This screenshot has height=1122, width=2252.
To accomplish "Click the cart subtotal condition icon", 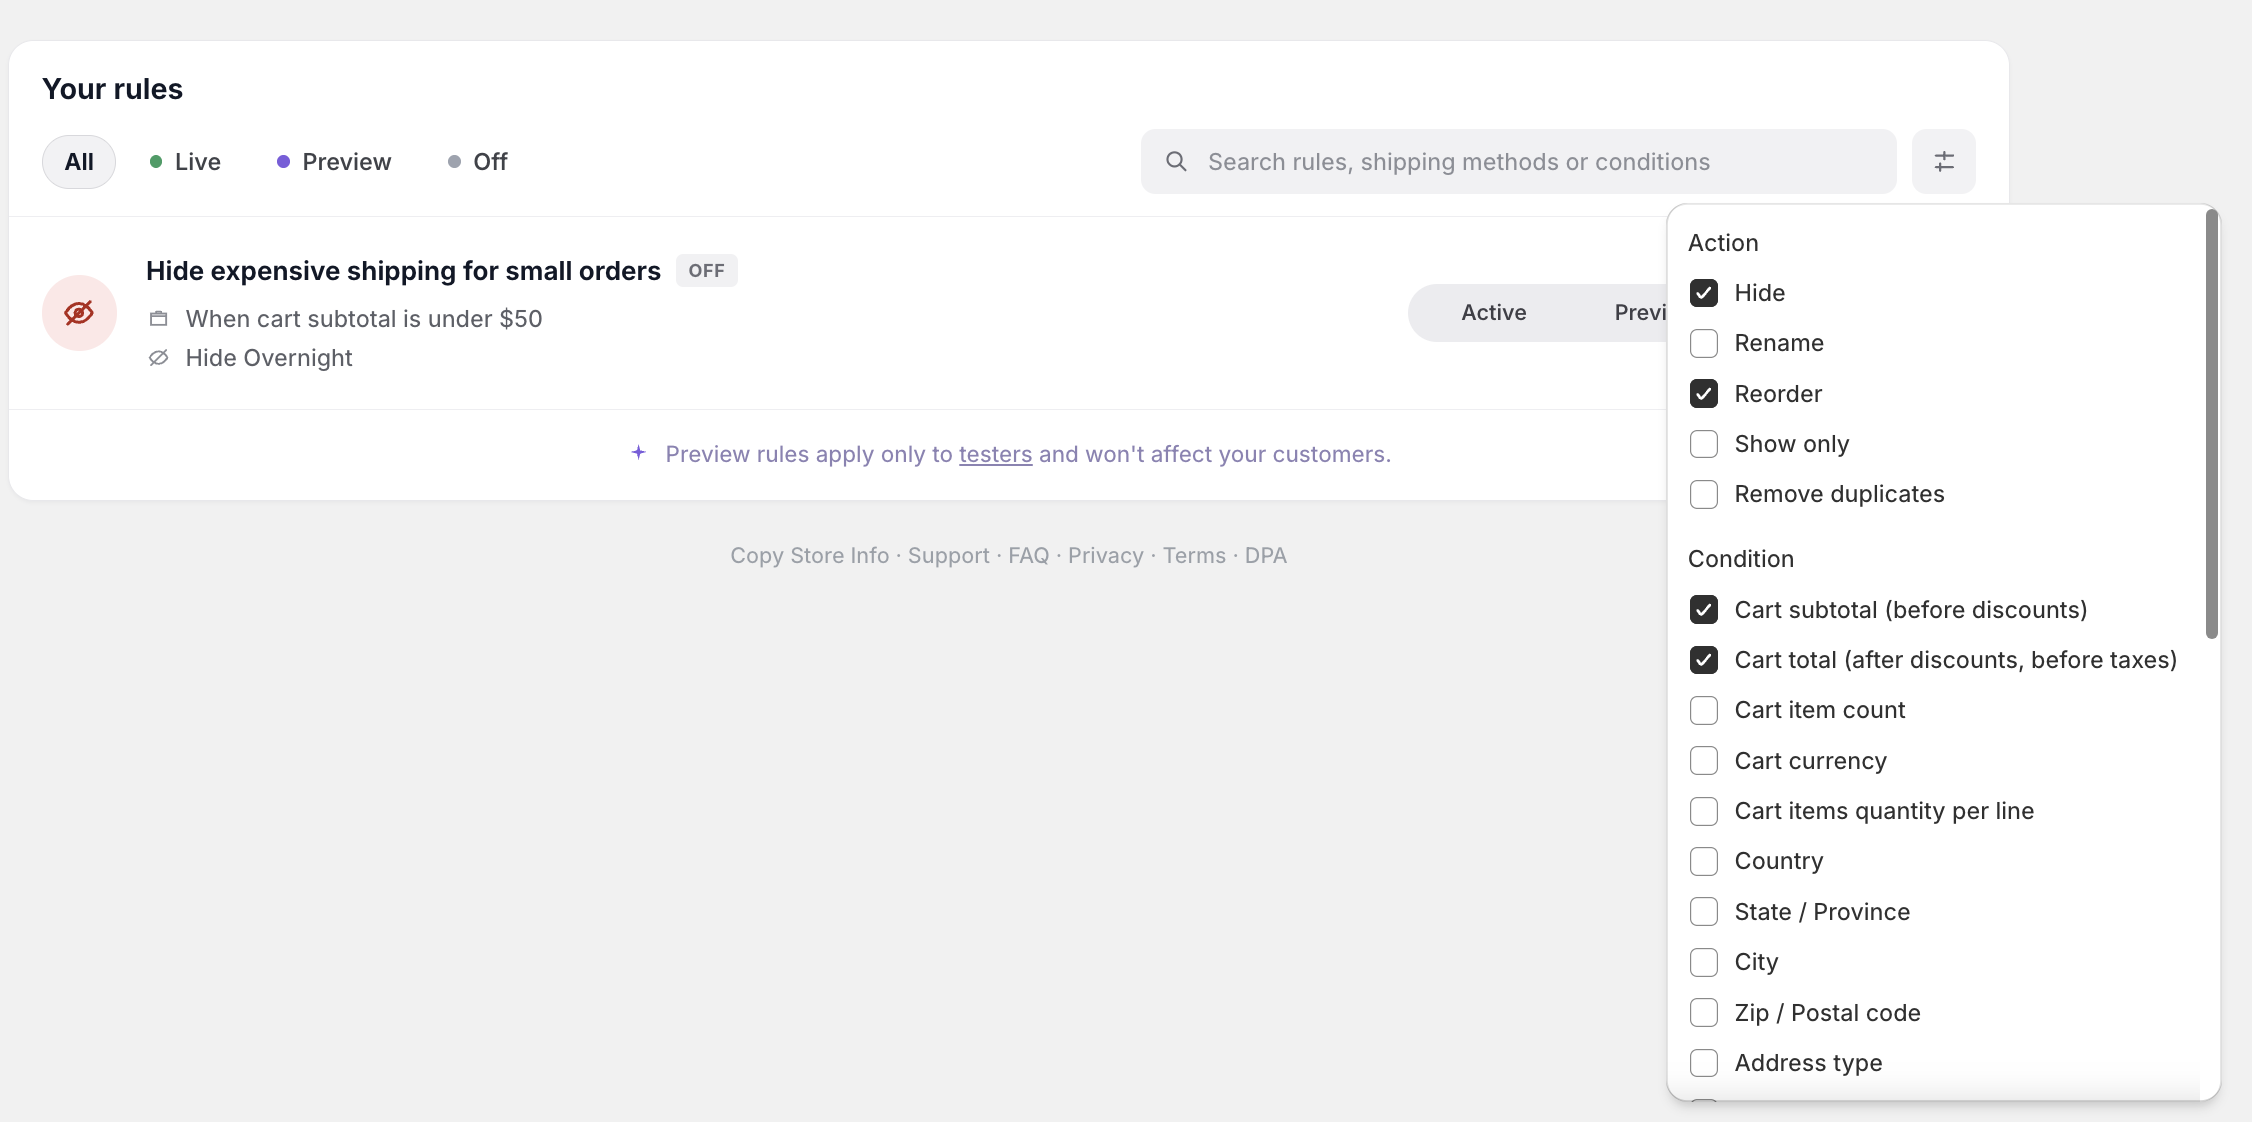I will coord(158,319).
